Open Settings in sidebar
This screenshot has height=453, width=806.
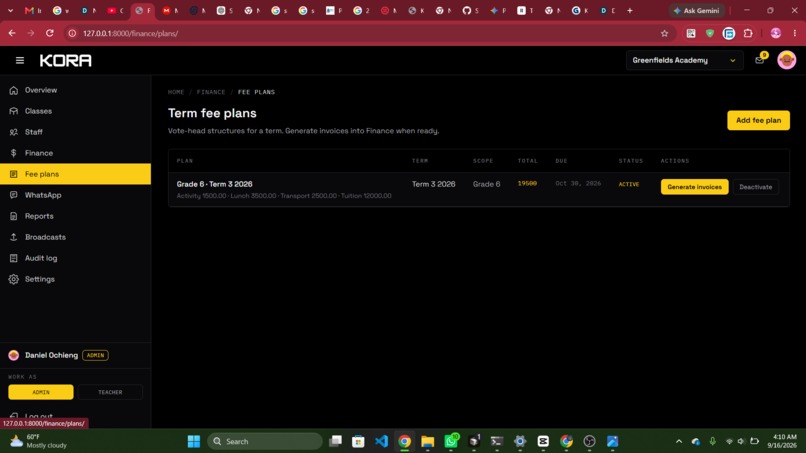click(x=76, y=279)
